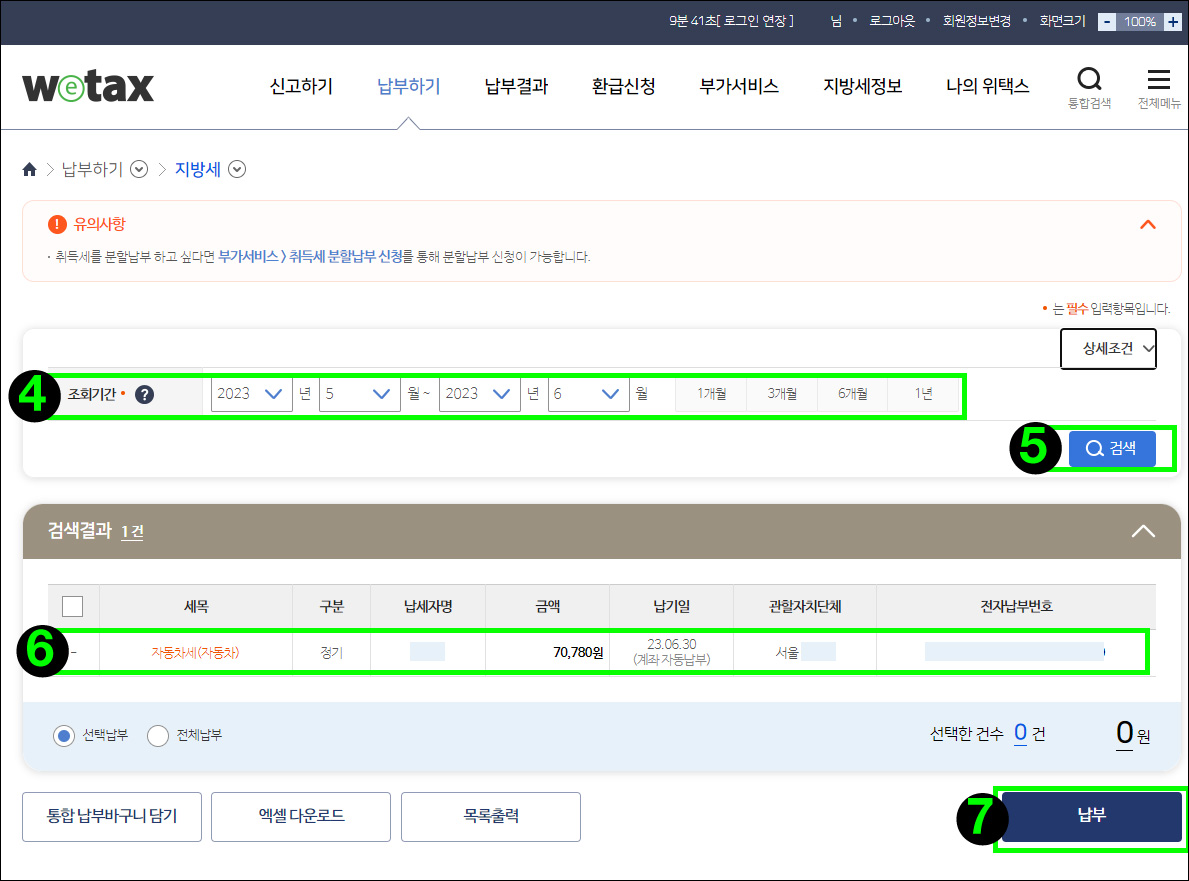This screenshot has height=881, width=1189.
Task: Open the 전체메뉴 hamburger icon
Action: 1158,80
